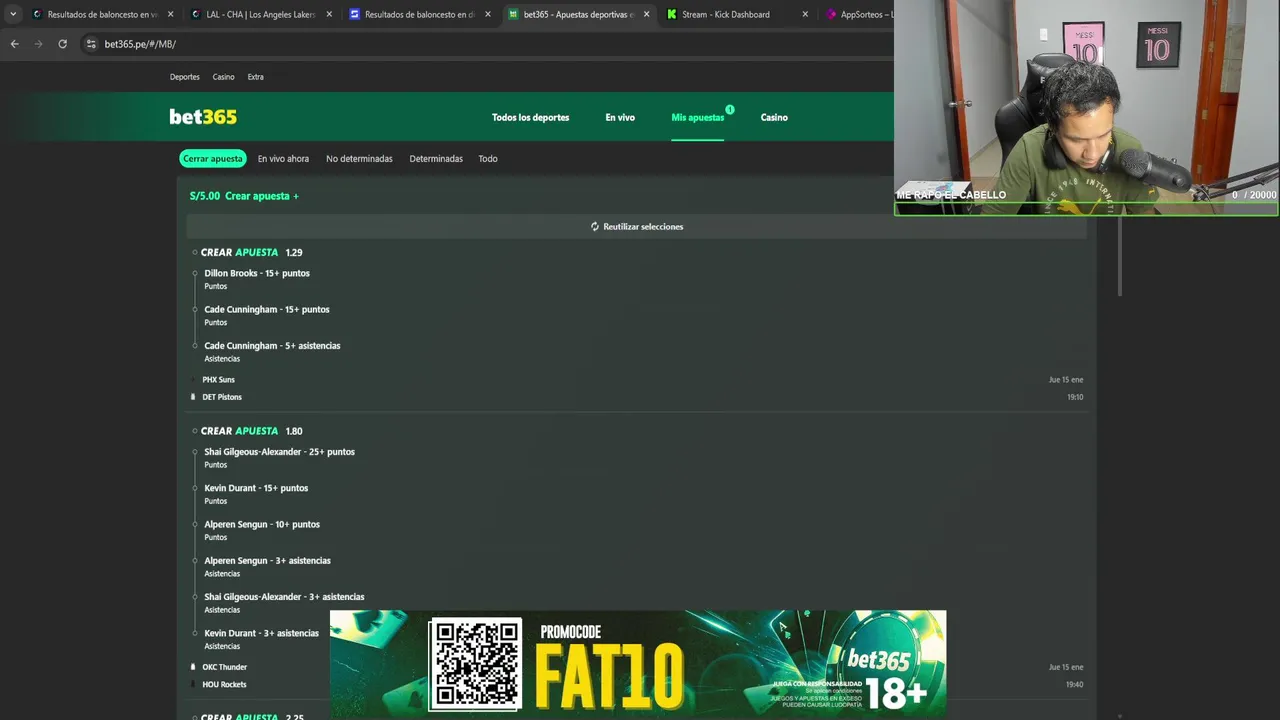1280x720 pixels.
Task: Close the LAL - CHA browser tab
Action: (x=329, y=14)
